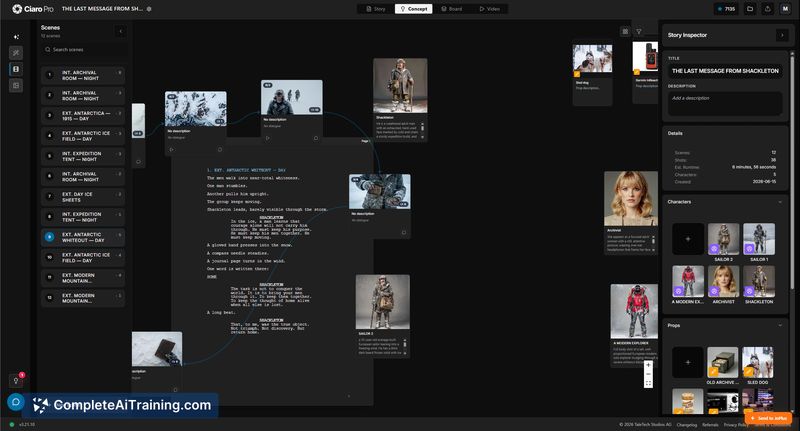Zoom in on the canvas with plus control
The image size is (800, 431).
pos(648,365)
